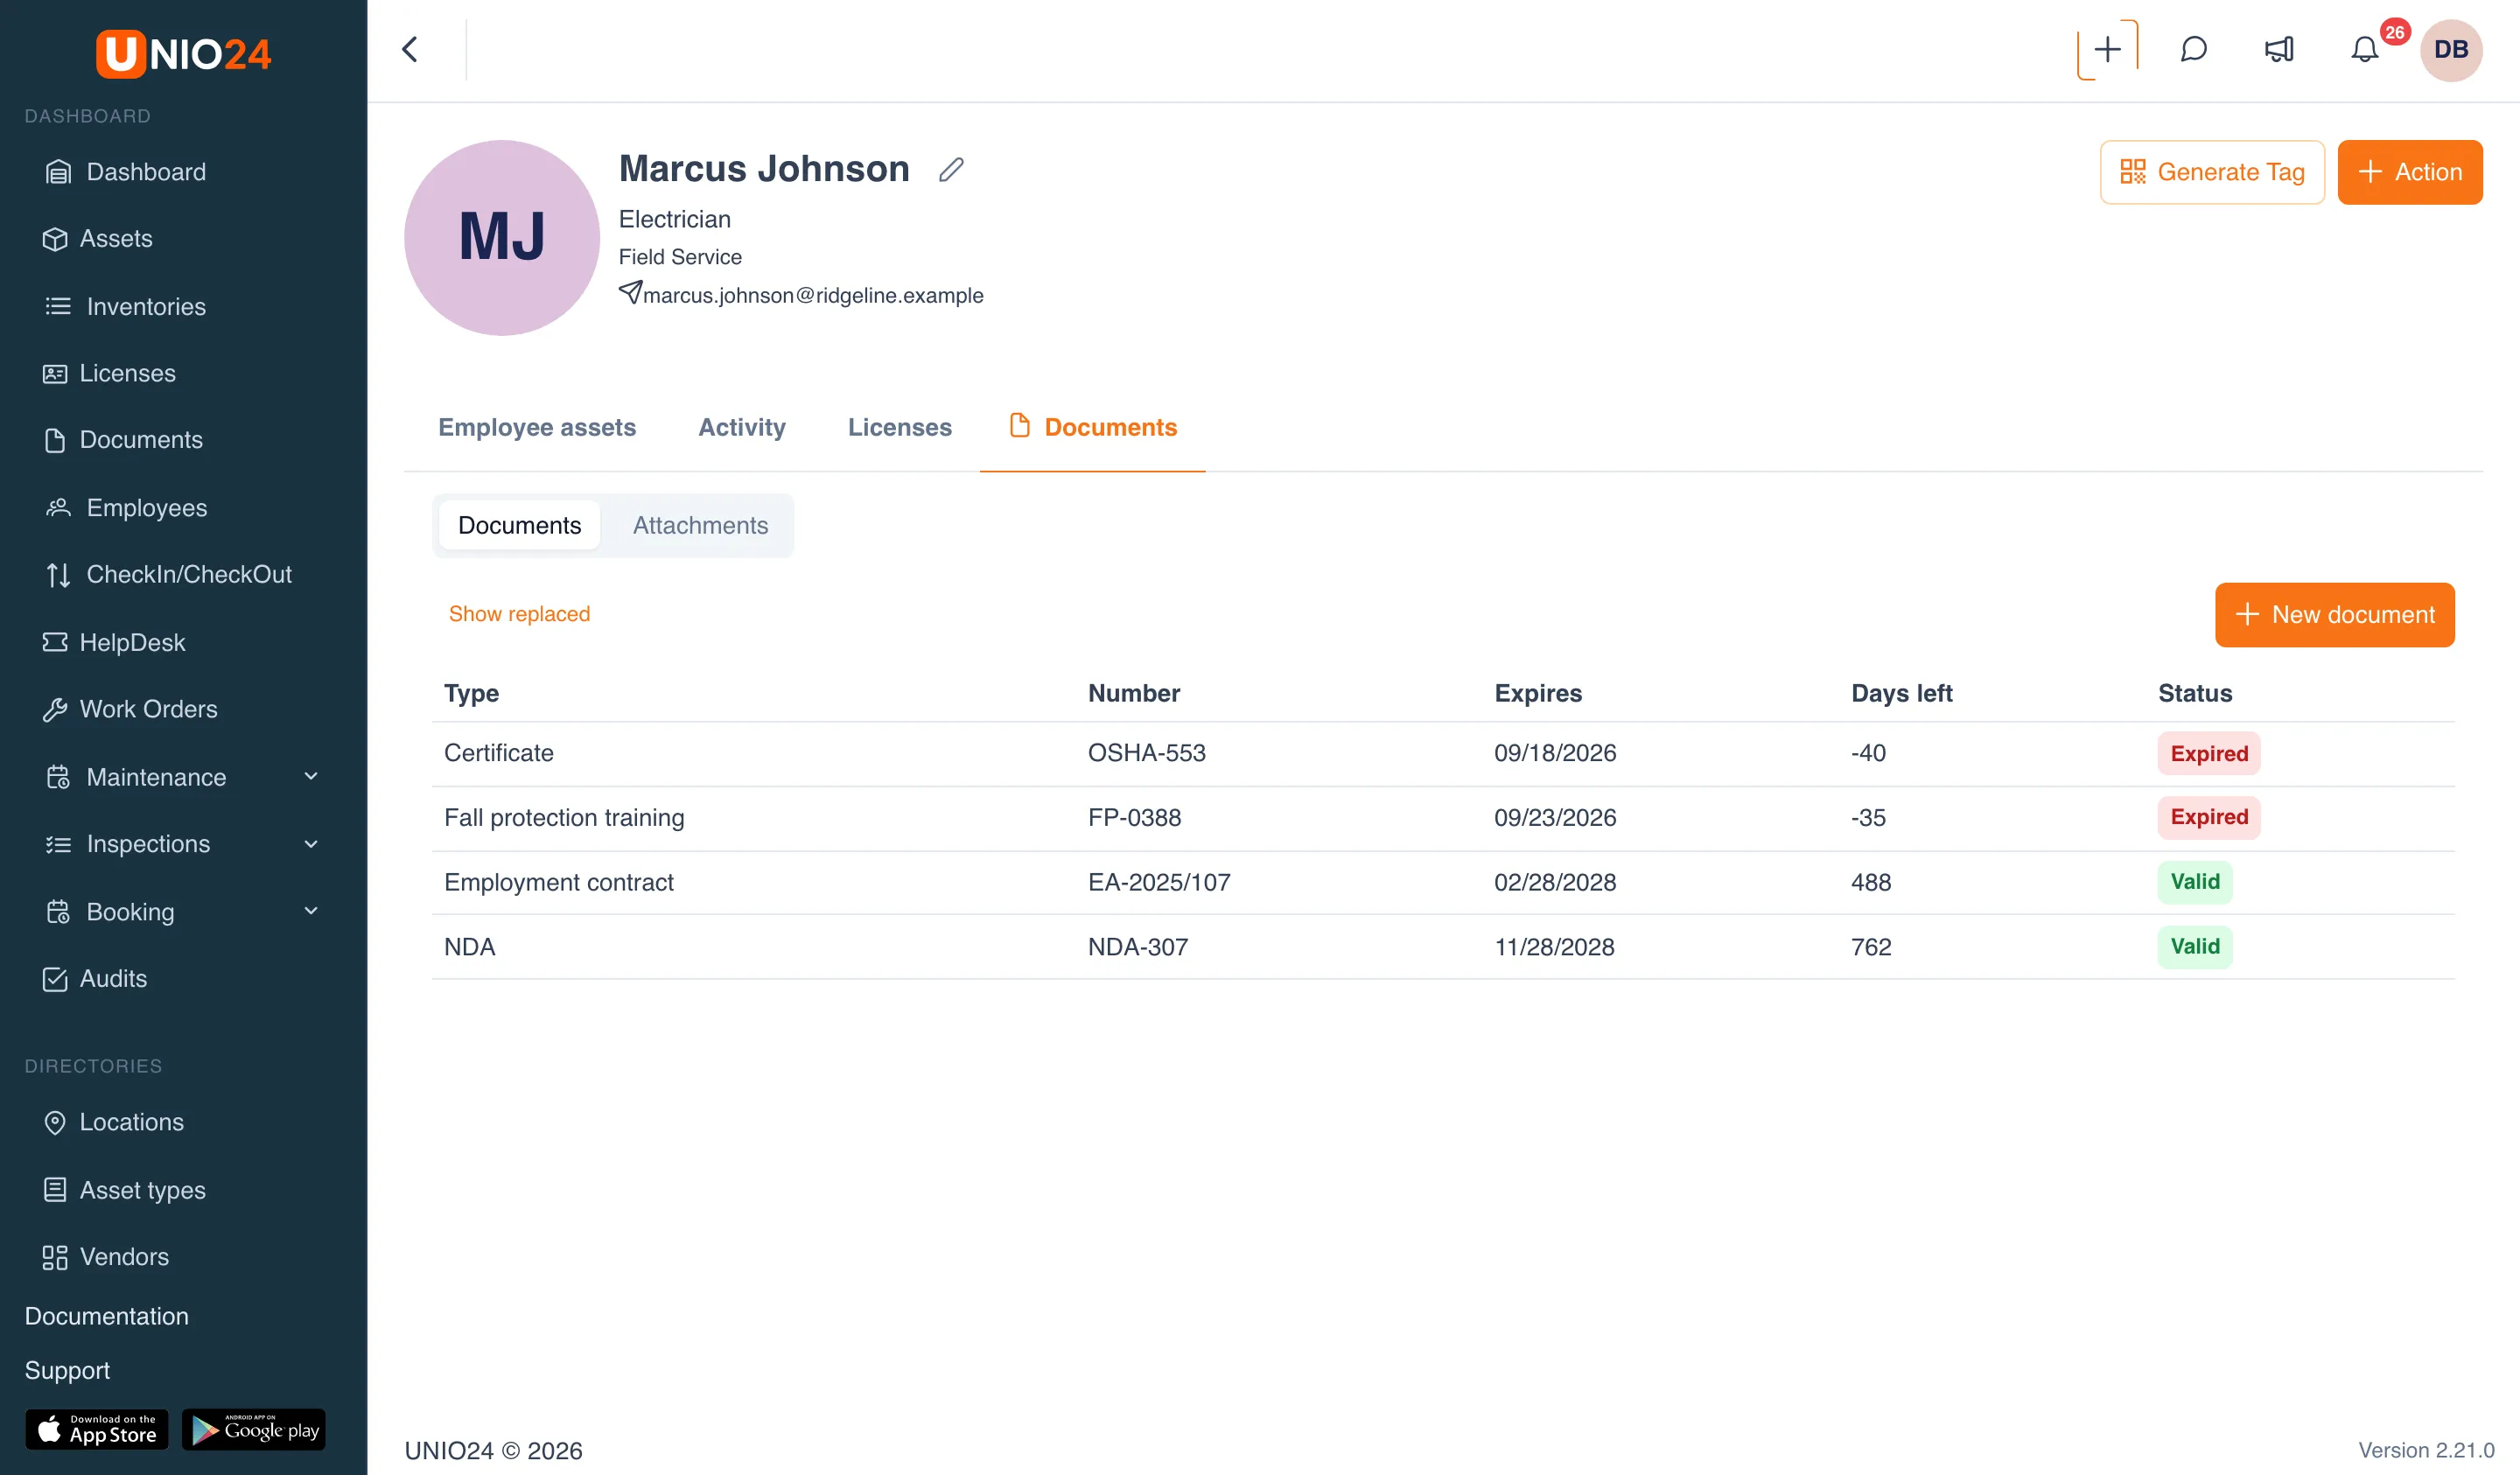Open HelpDesk in the sidebar
Screen dimensions: 2520x1475
114,642
